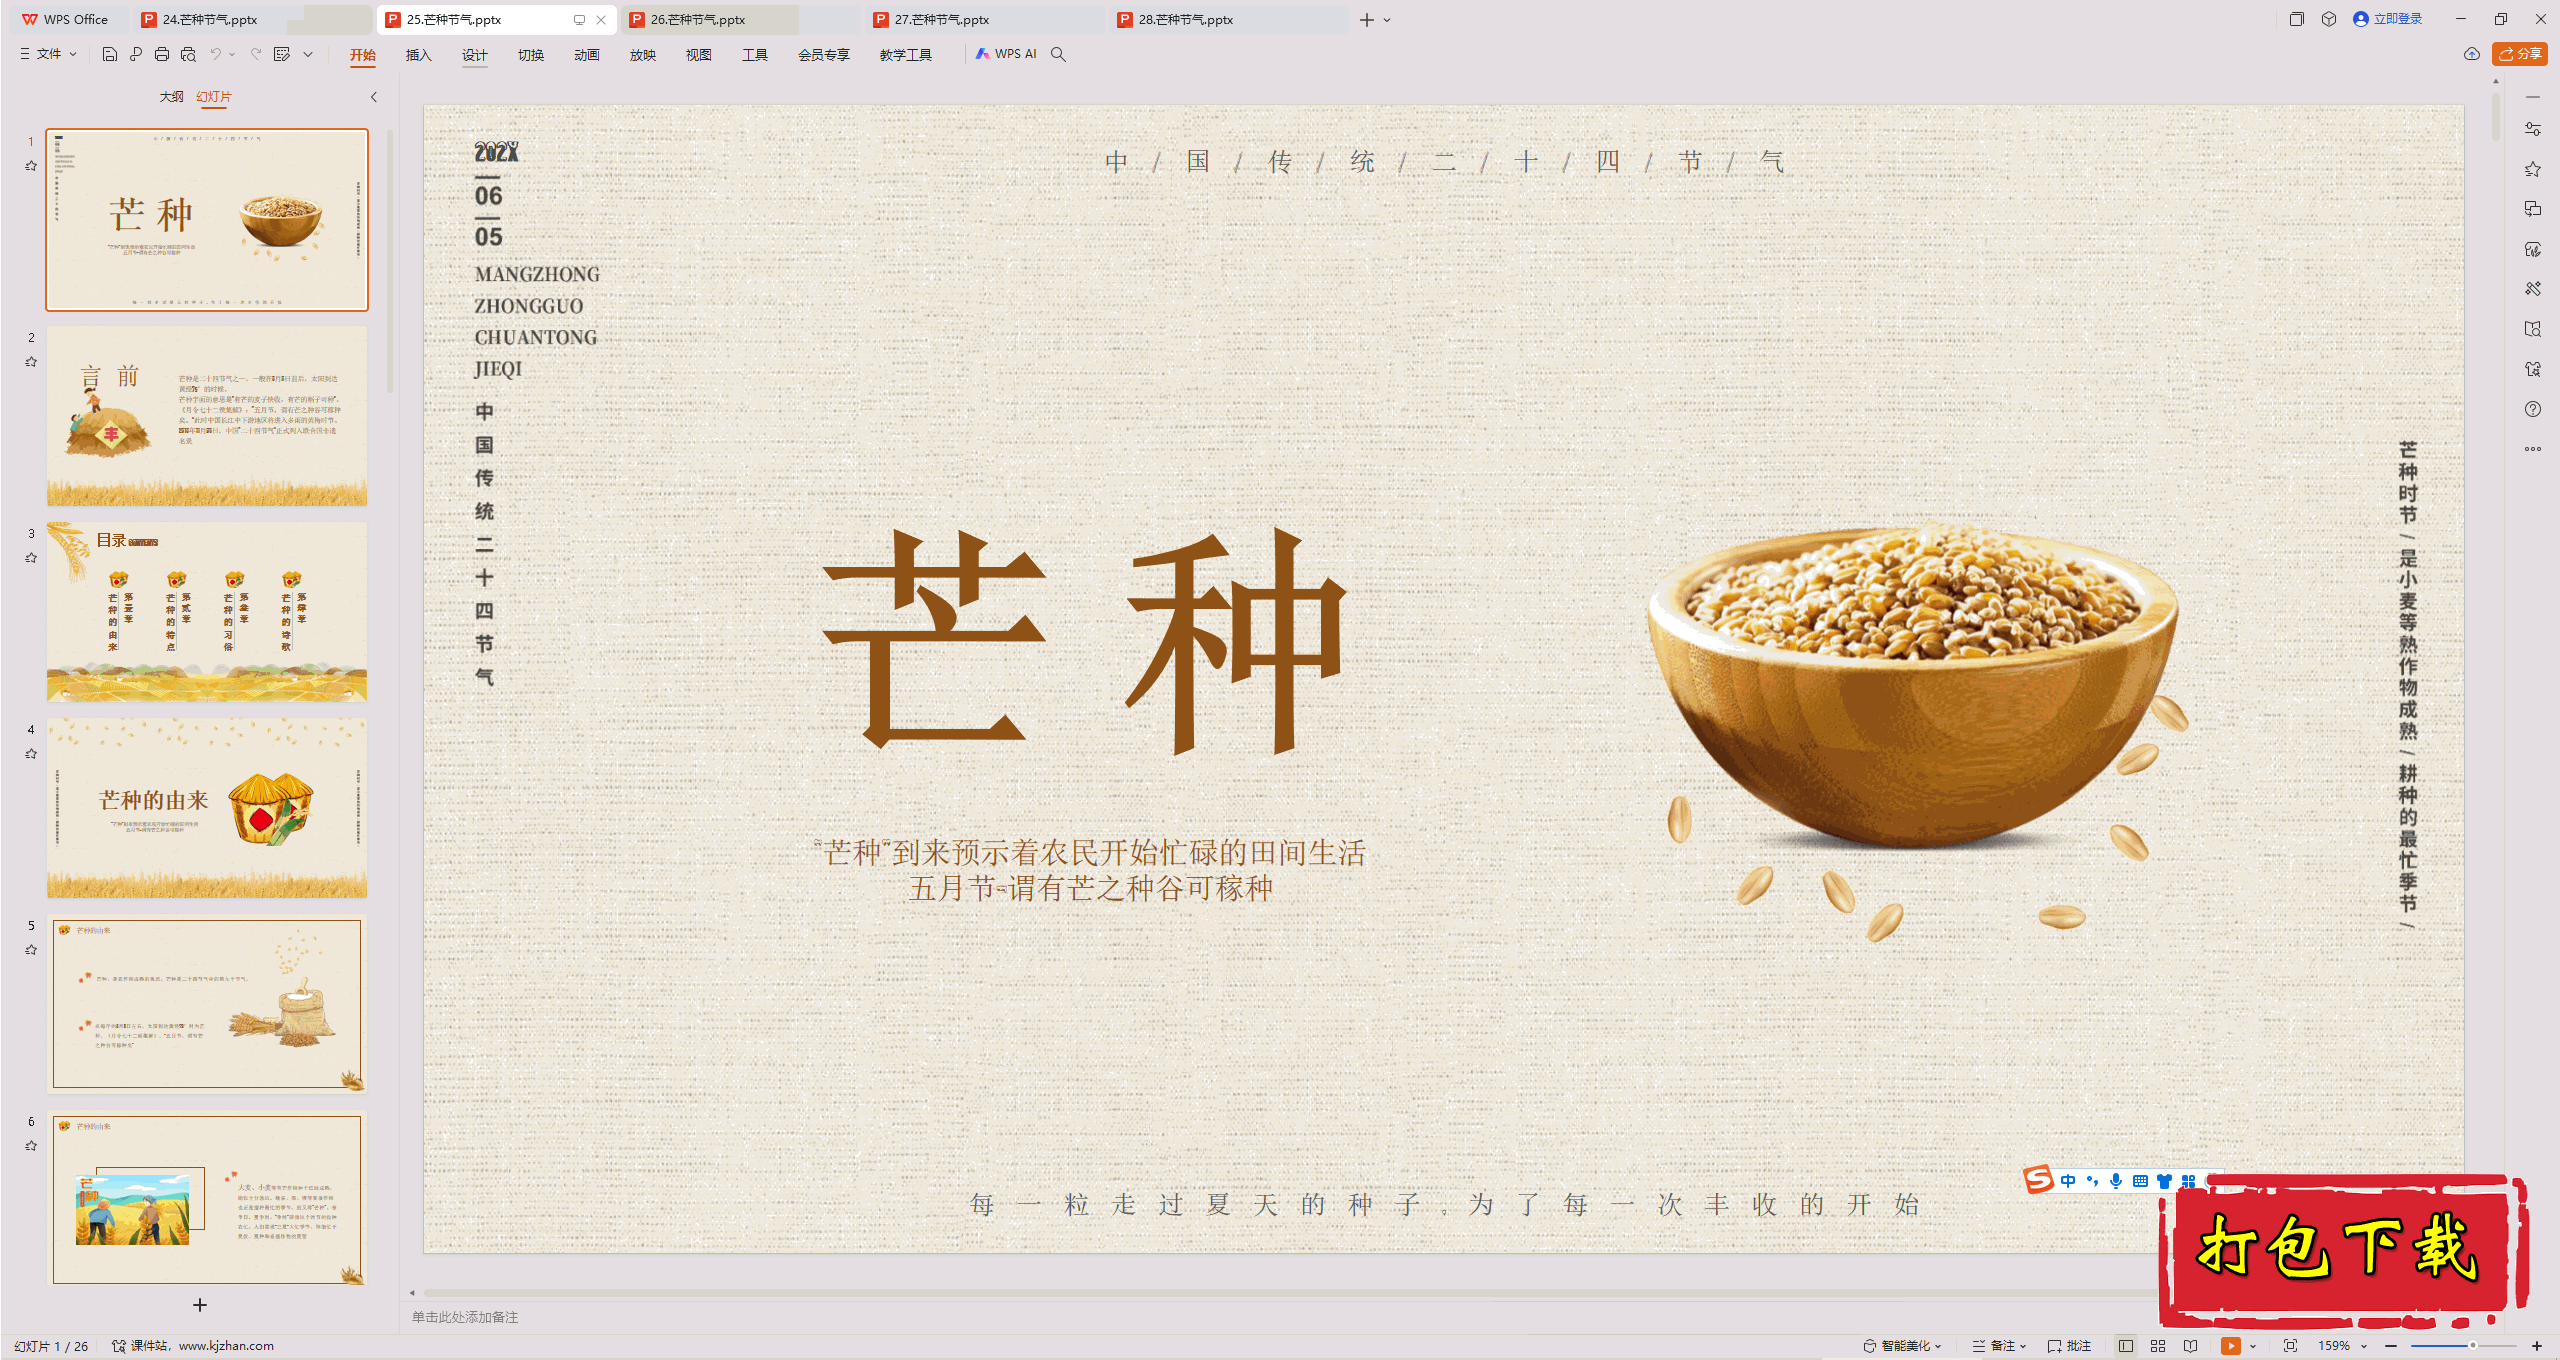
Task: Click the help question mark in right sidebar
Action: [2533, 409]
